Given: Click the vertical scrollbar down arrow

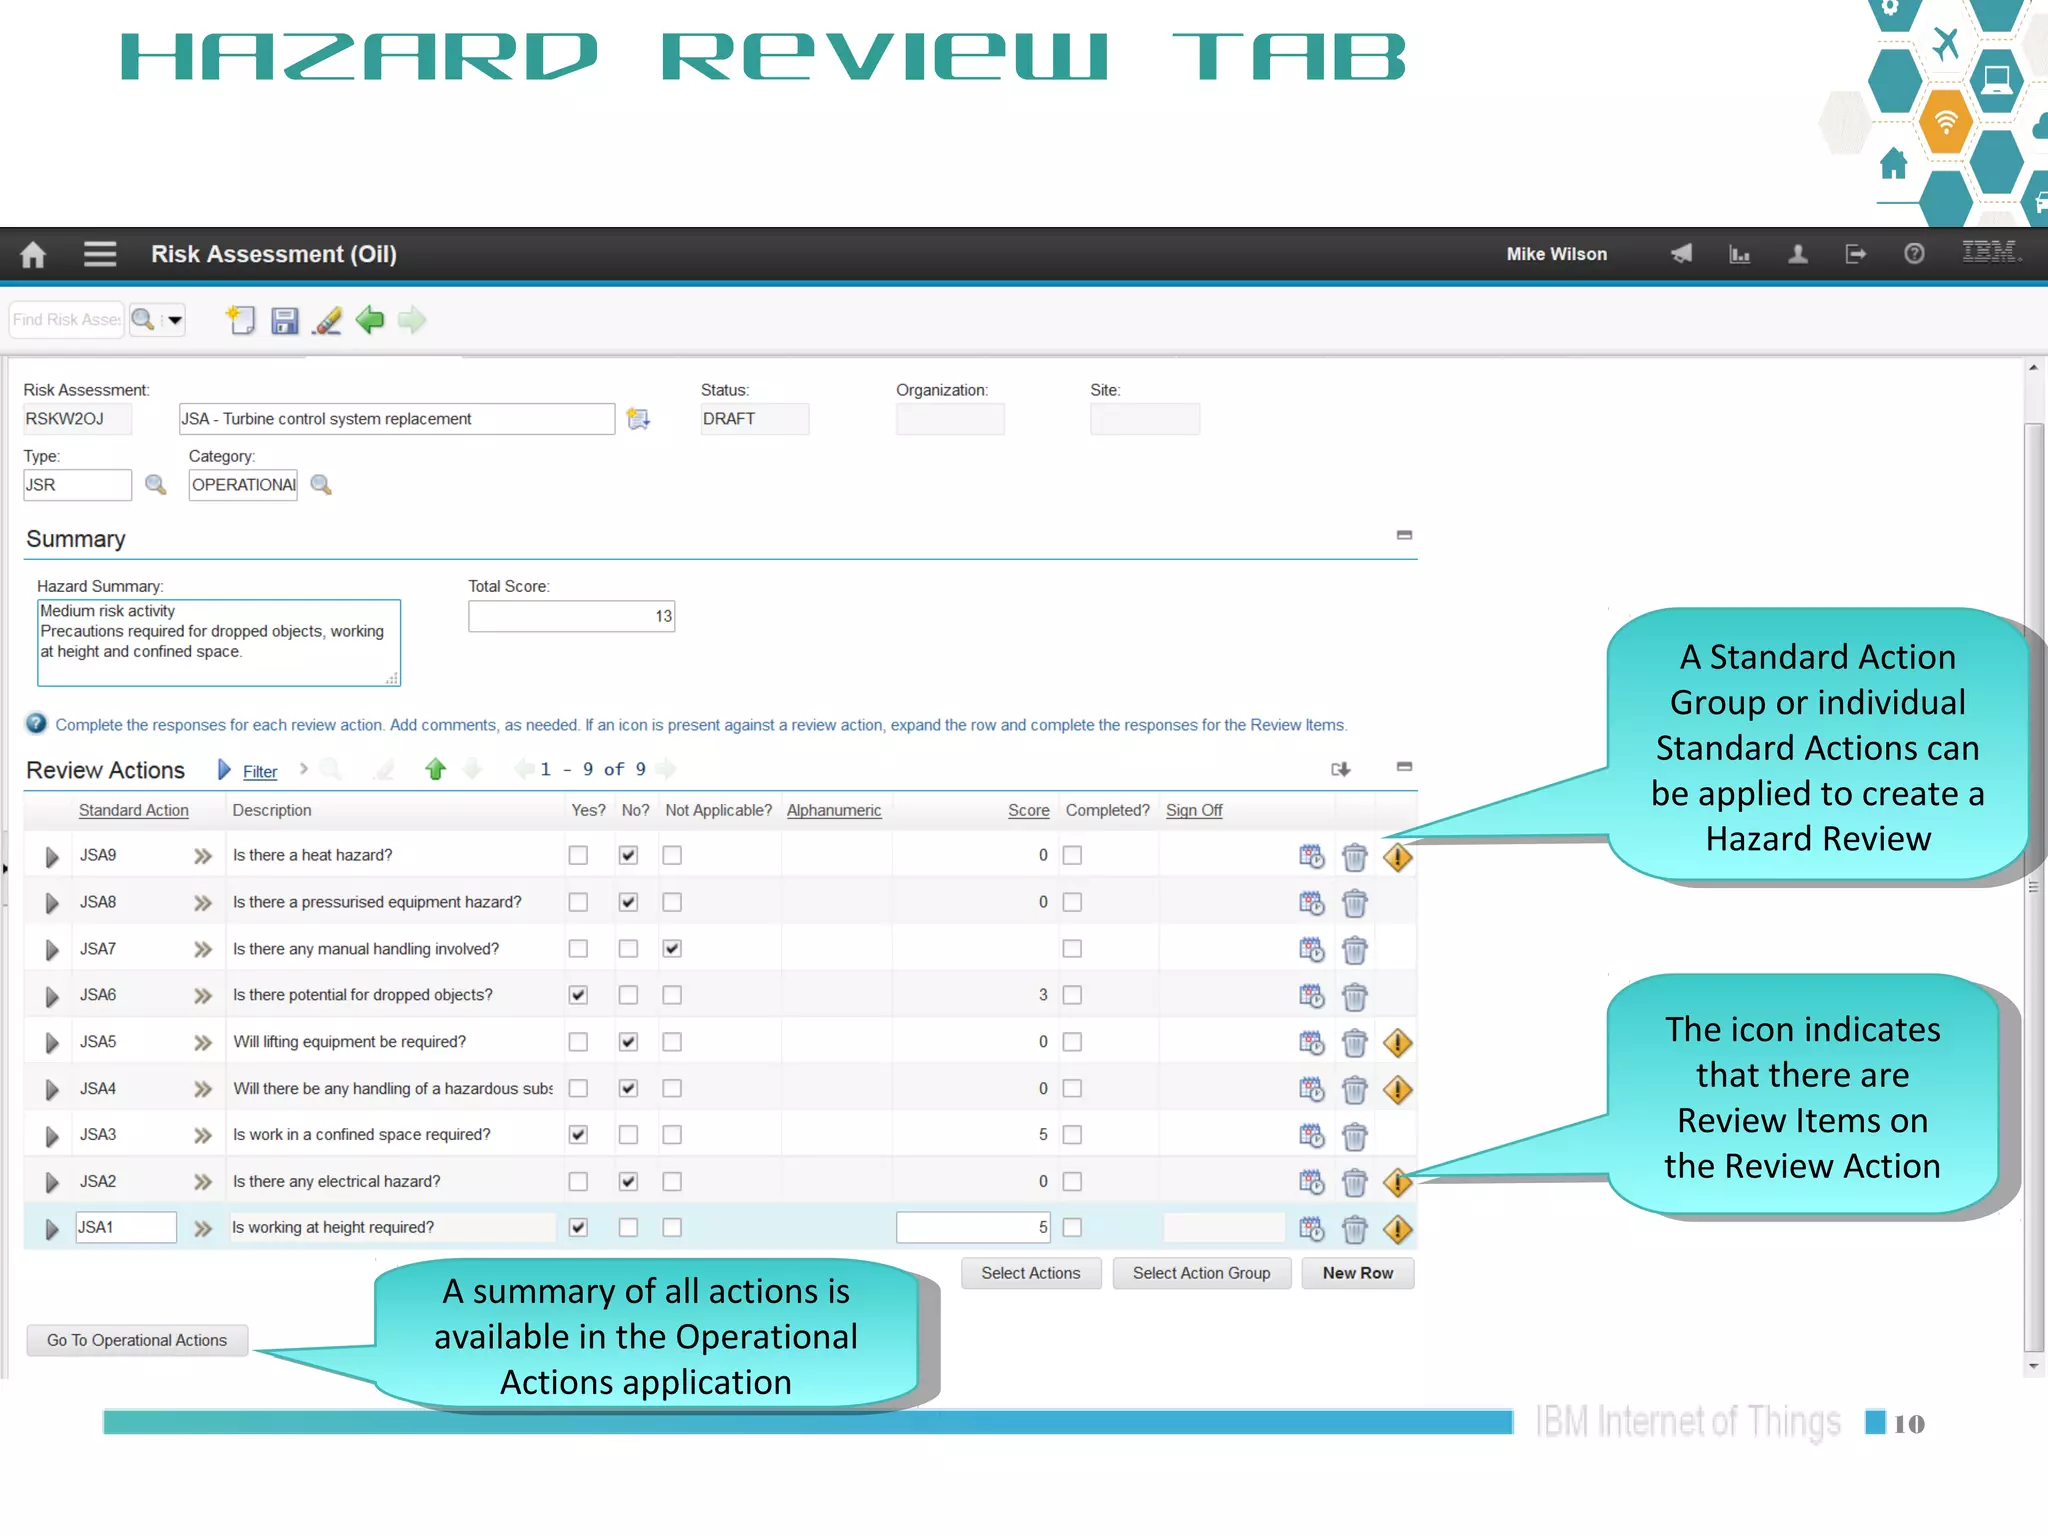Looking at the screenshot, I should pyautogui.click(x=2033, y=1365).
